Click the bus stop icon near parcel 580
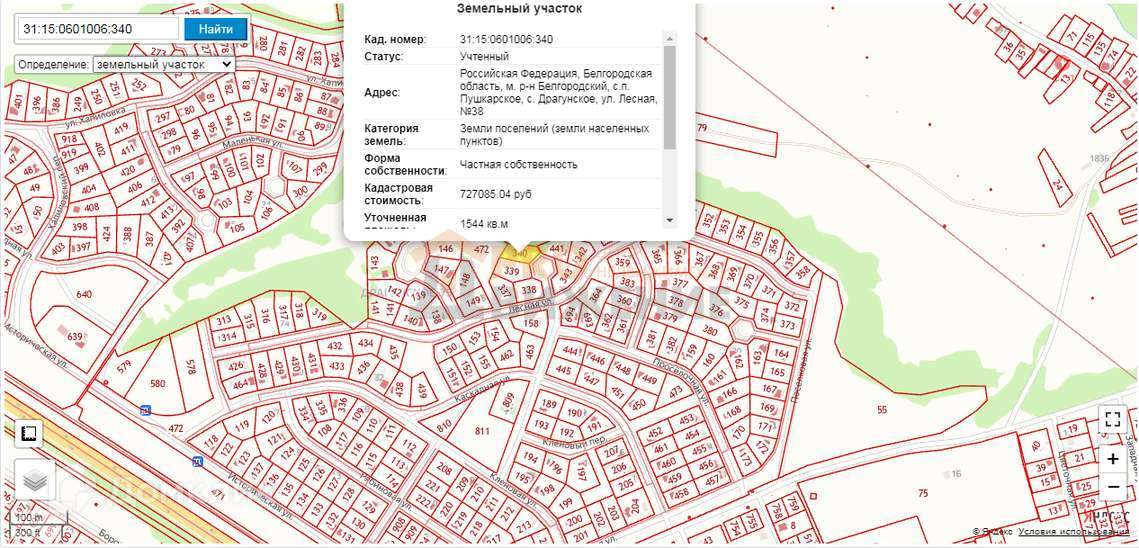The image size is (1139, 548). (x=147, y=411)
